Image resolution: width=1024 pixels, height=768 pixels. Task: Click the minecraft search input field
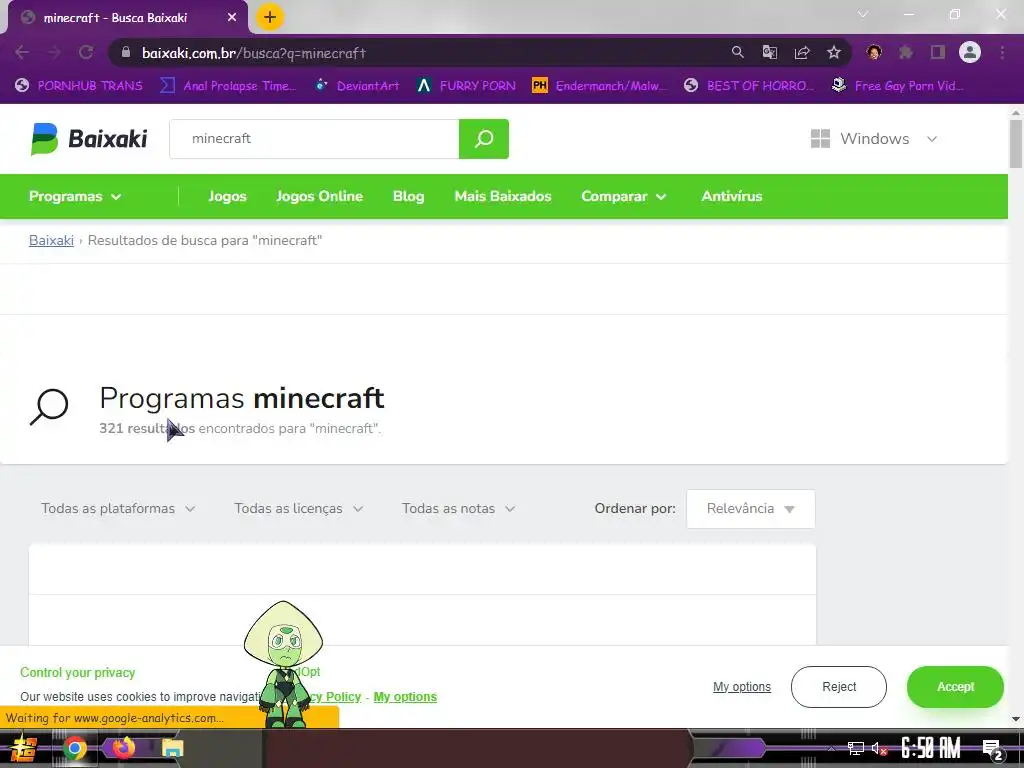point(314,138)
